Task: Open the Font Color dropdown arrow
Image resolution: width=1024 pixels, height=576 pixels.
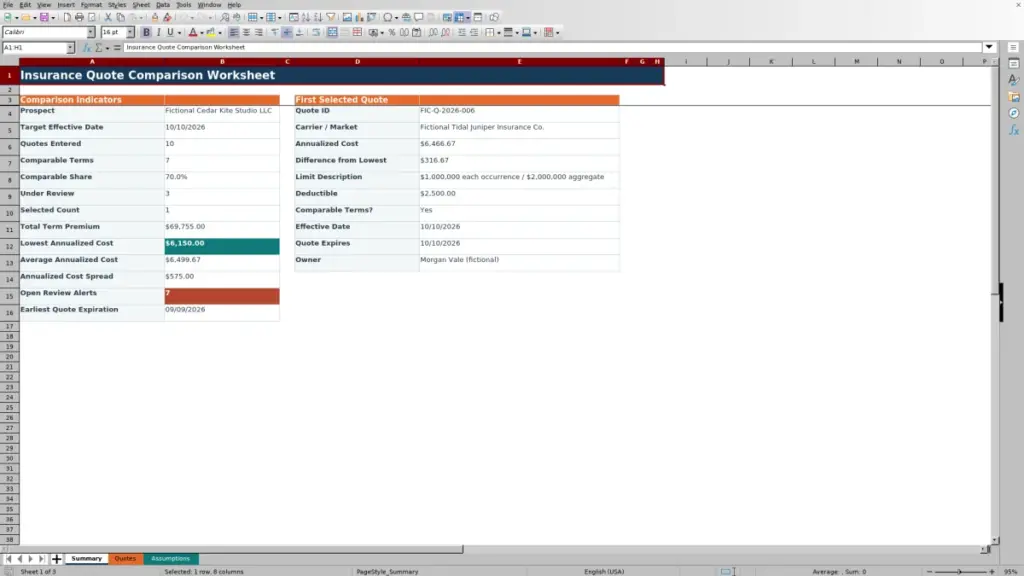Action: coord(202,33)
